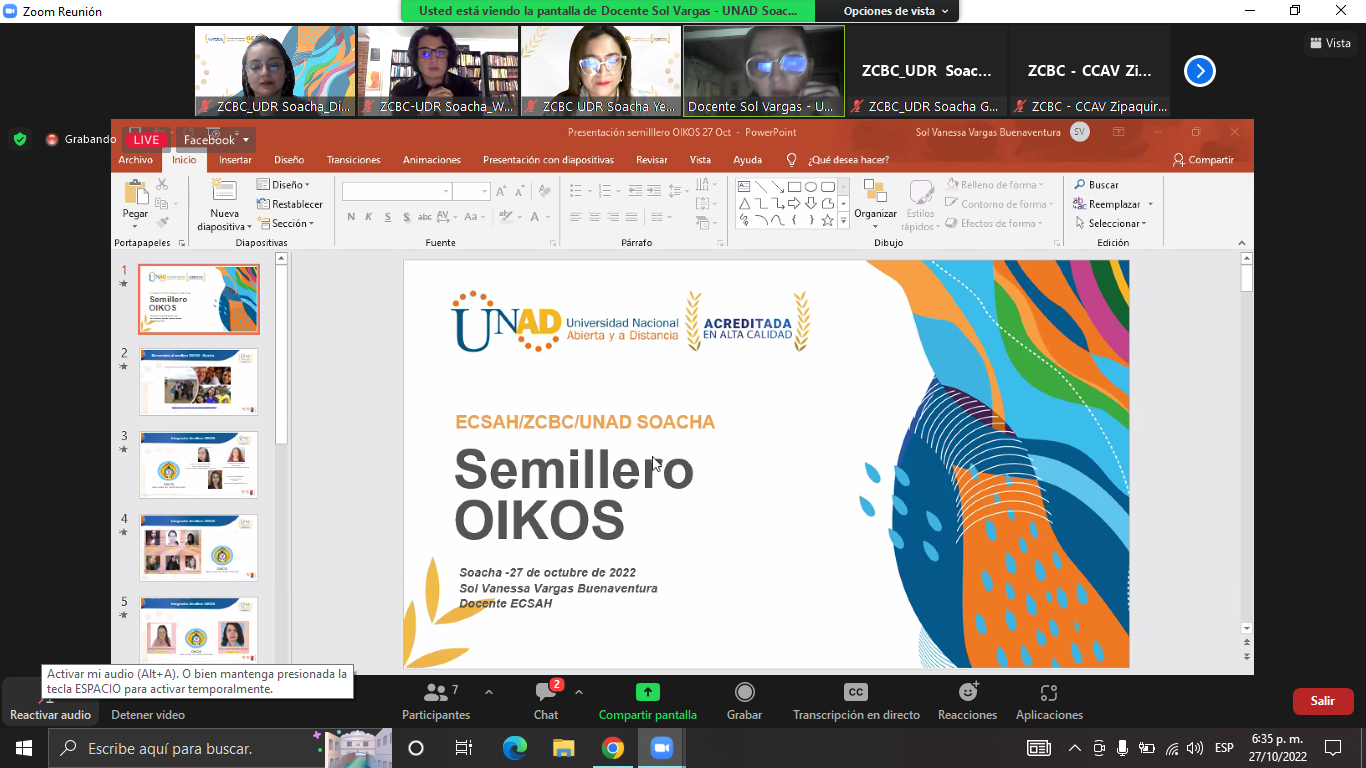1366x768 pixels.
Task: Click the Organizar arrange icon
Action: pos(875,192)
